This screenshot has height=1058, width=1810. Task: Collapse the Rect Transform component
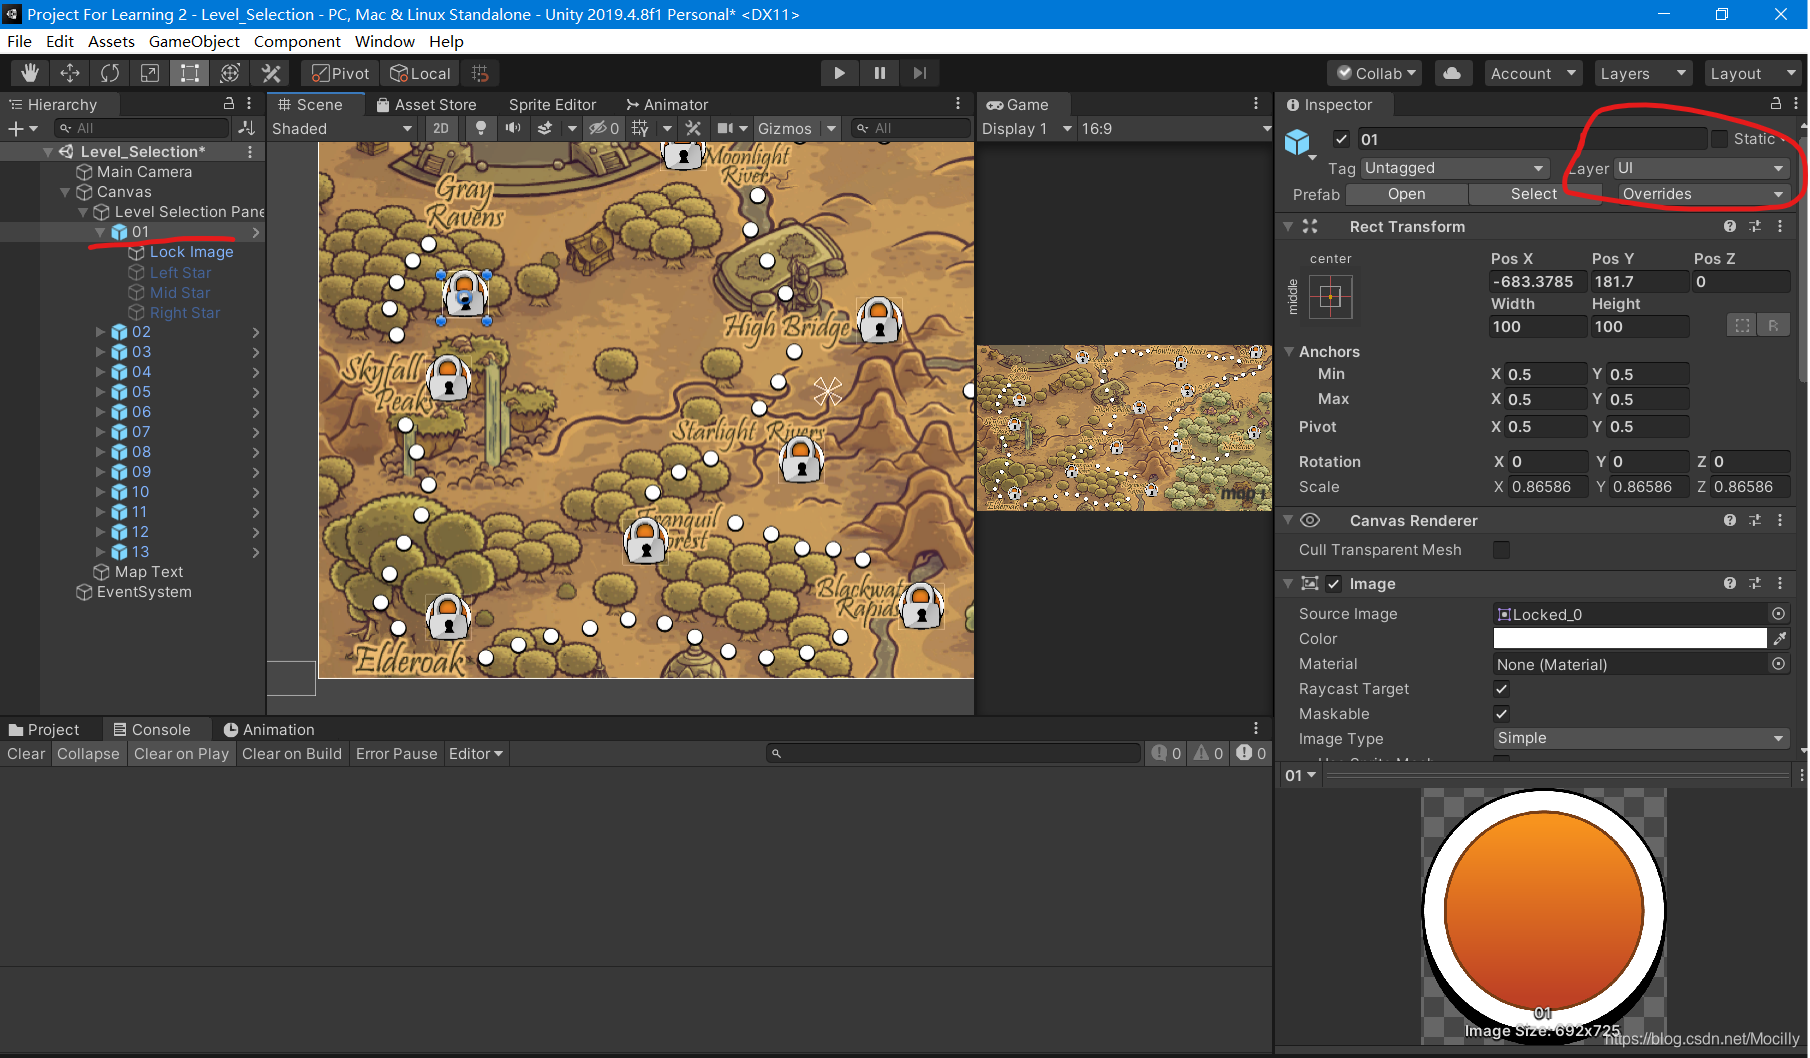click(1288, 227)
